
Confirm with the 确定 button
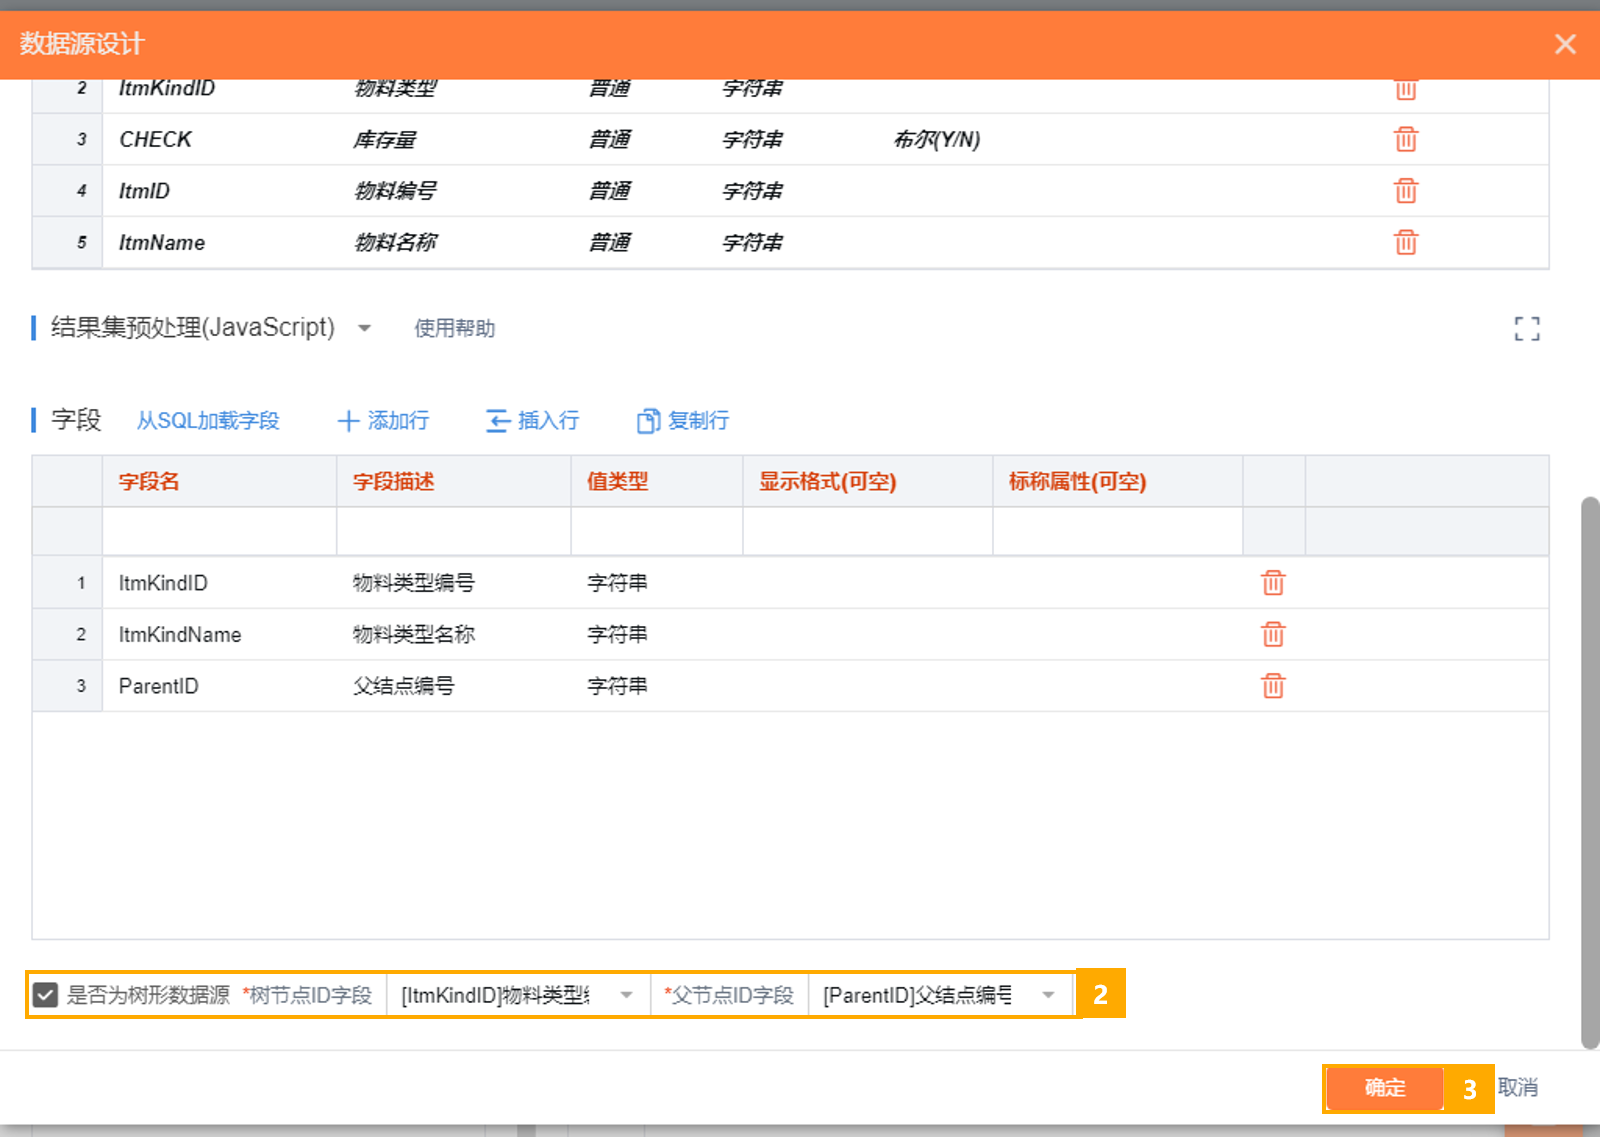(1384, 1088)
